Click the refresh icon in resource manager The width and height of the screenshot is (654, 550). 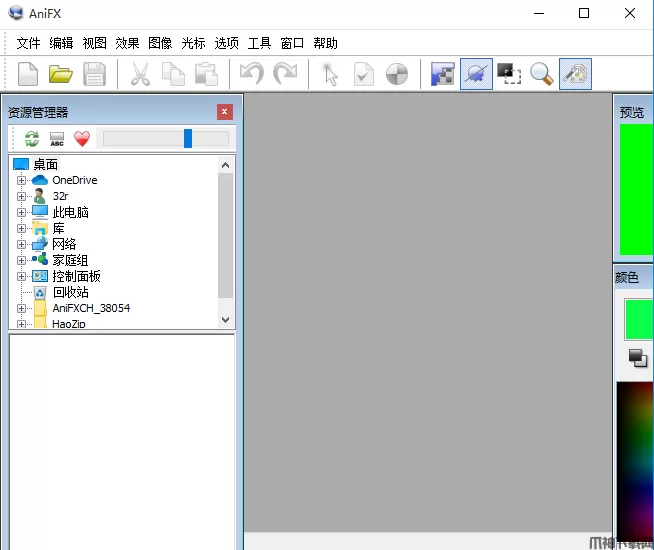point(32,139)
